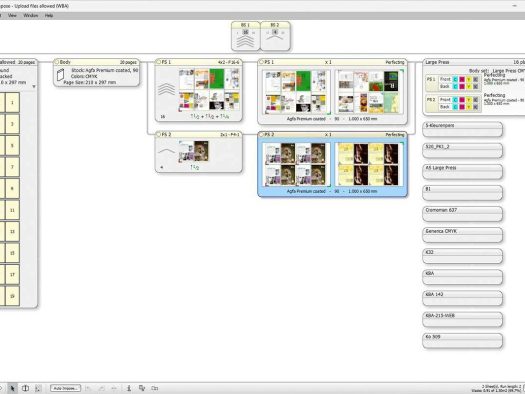Image resolution: width=525 pixels, height=394 pixels.
Task: Expand the dropdown arrow in the pages panel
Action: (x=34, y=86)
